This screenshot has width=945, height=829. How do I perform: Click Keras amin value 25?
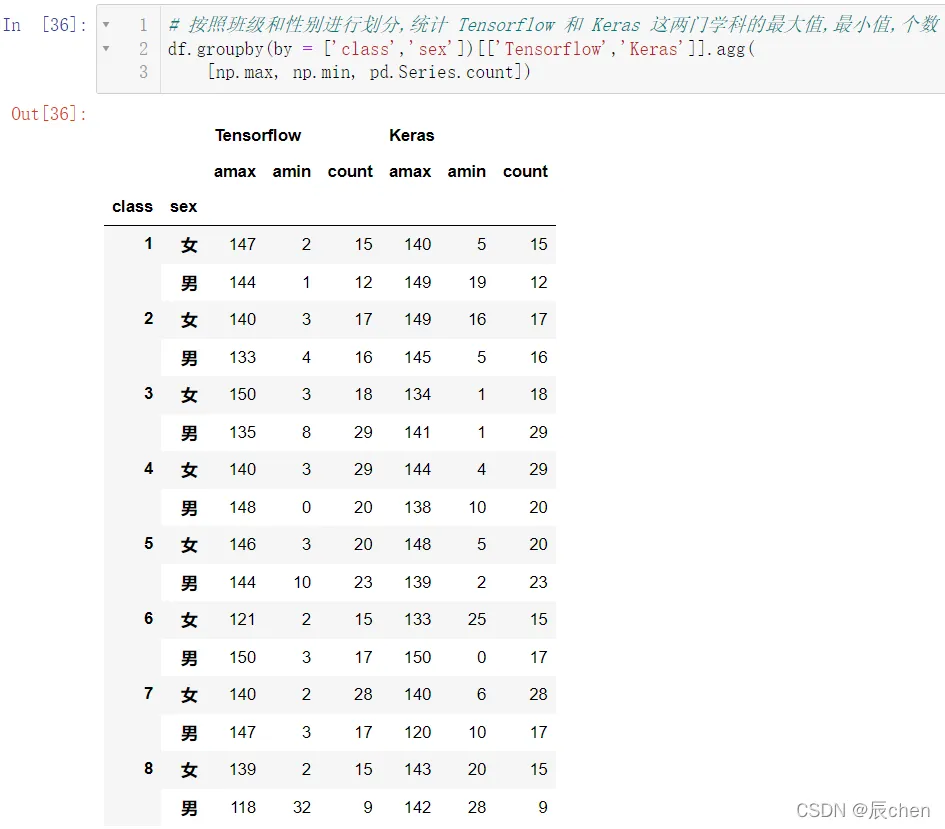tap(477, 619)
